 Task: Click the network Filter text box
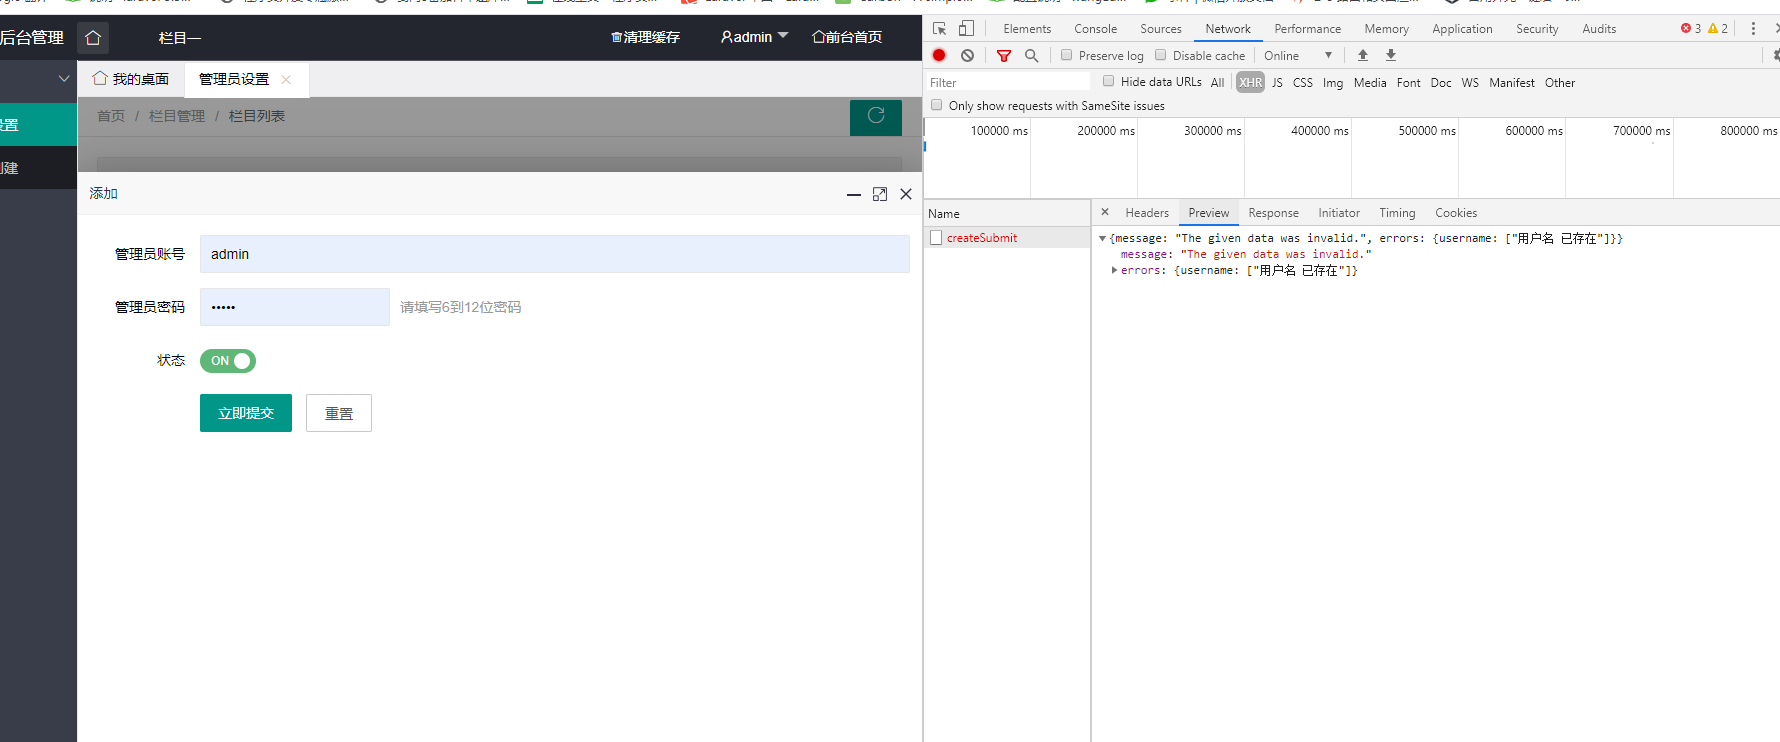1008,82
